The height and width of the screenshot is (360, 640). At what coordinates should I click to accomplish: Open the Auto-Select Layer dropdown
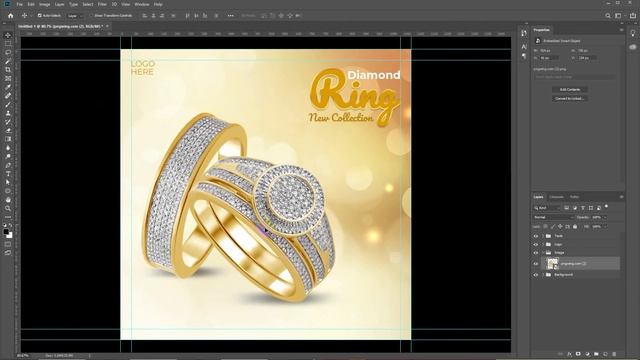[x=75, y=16]
